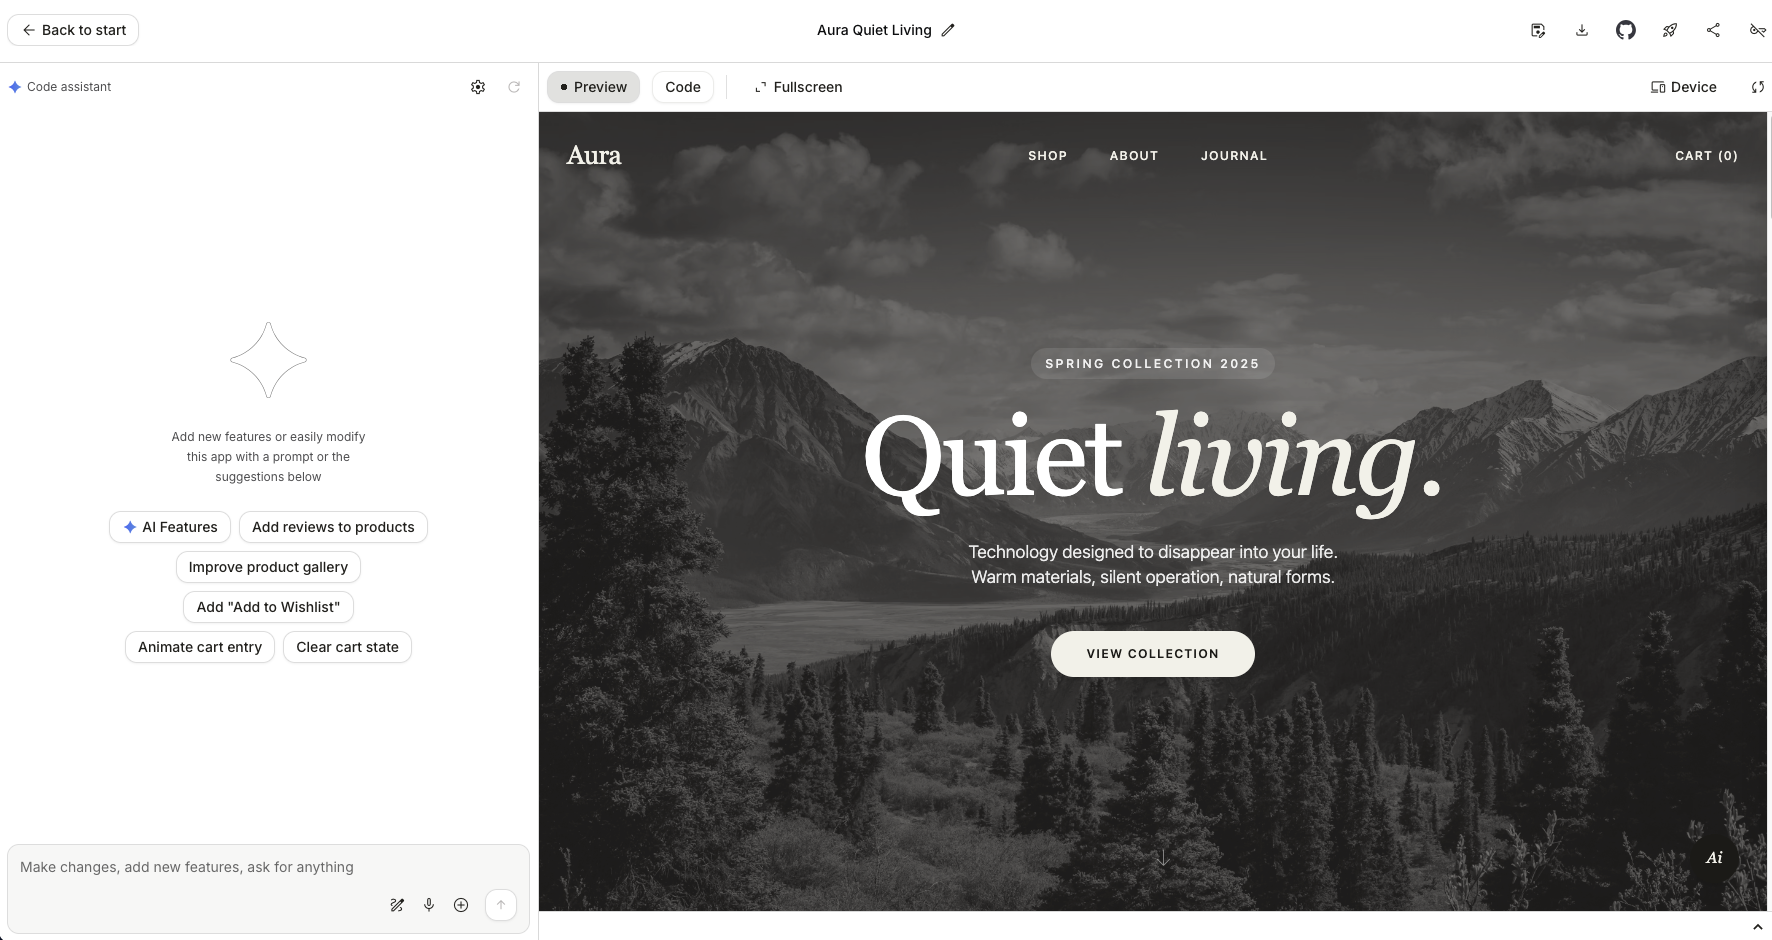Image resolution: width=1772 pixels, height=940 pixels.
Task: Open the GitHub icon in the header
Action: click(1626, 30)
